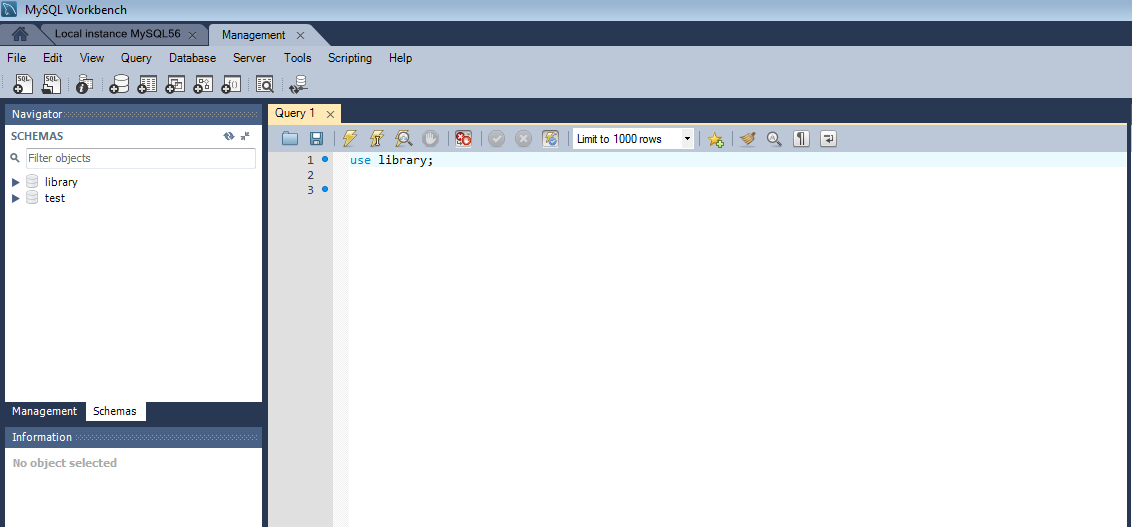The image size is (1132, 527).
Task: Refresh the schemas list icon
Action: tap(229, 136)
